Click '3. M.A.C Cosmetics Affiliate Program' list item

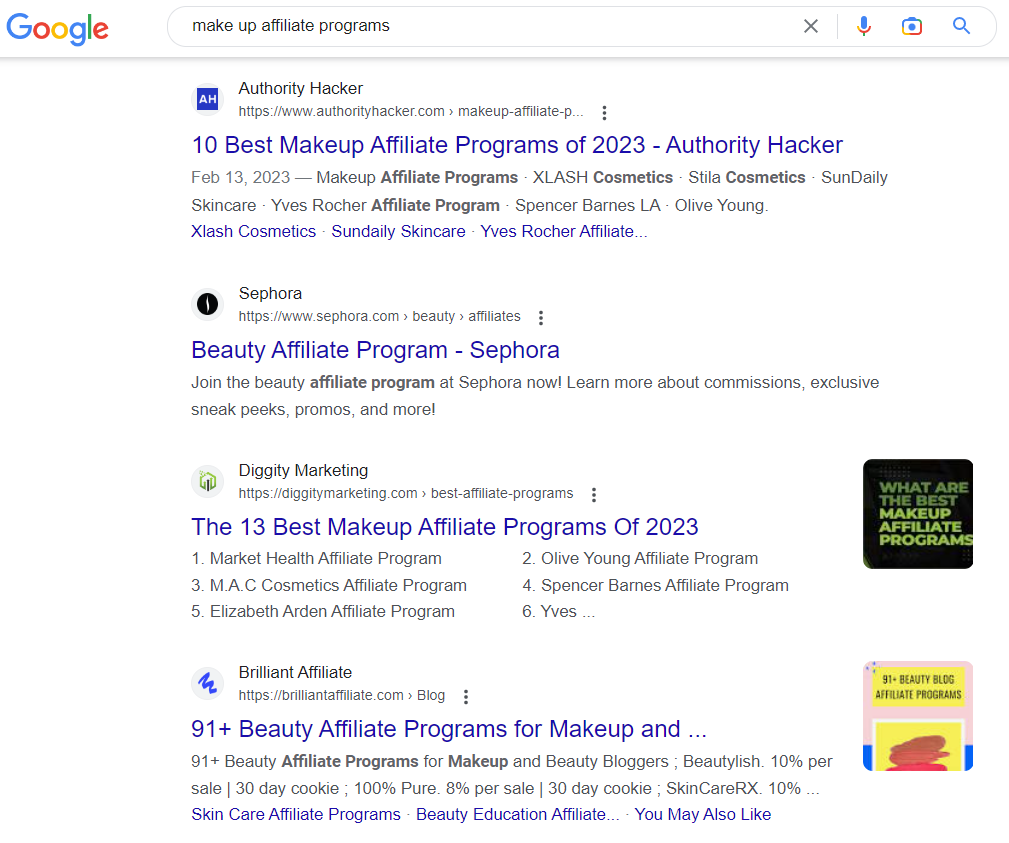(329, 585)
